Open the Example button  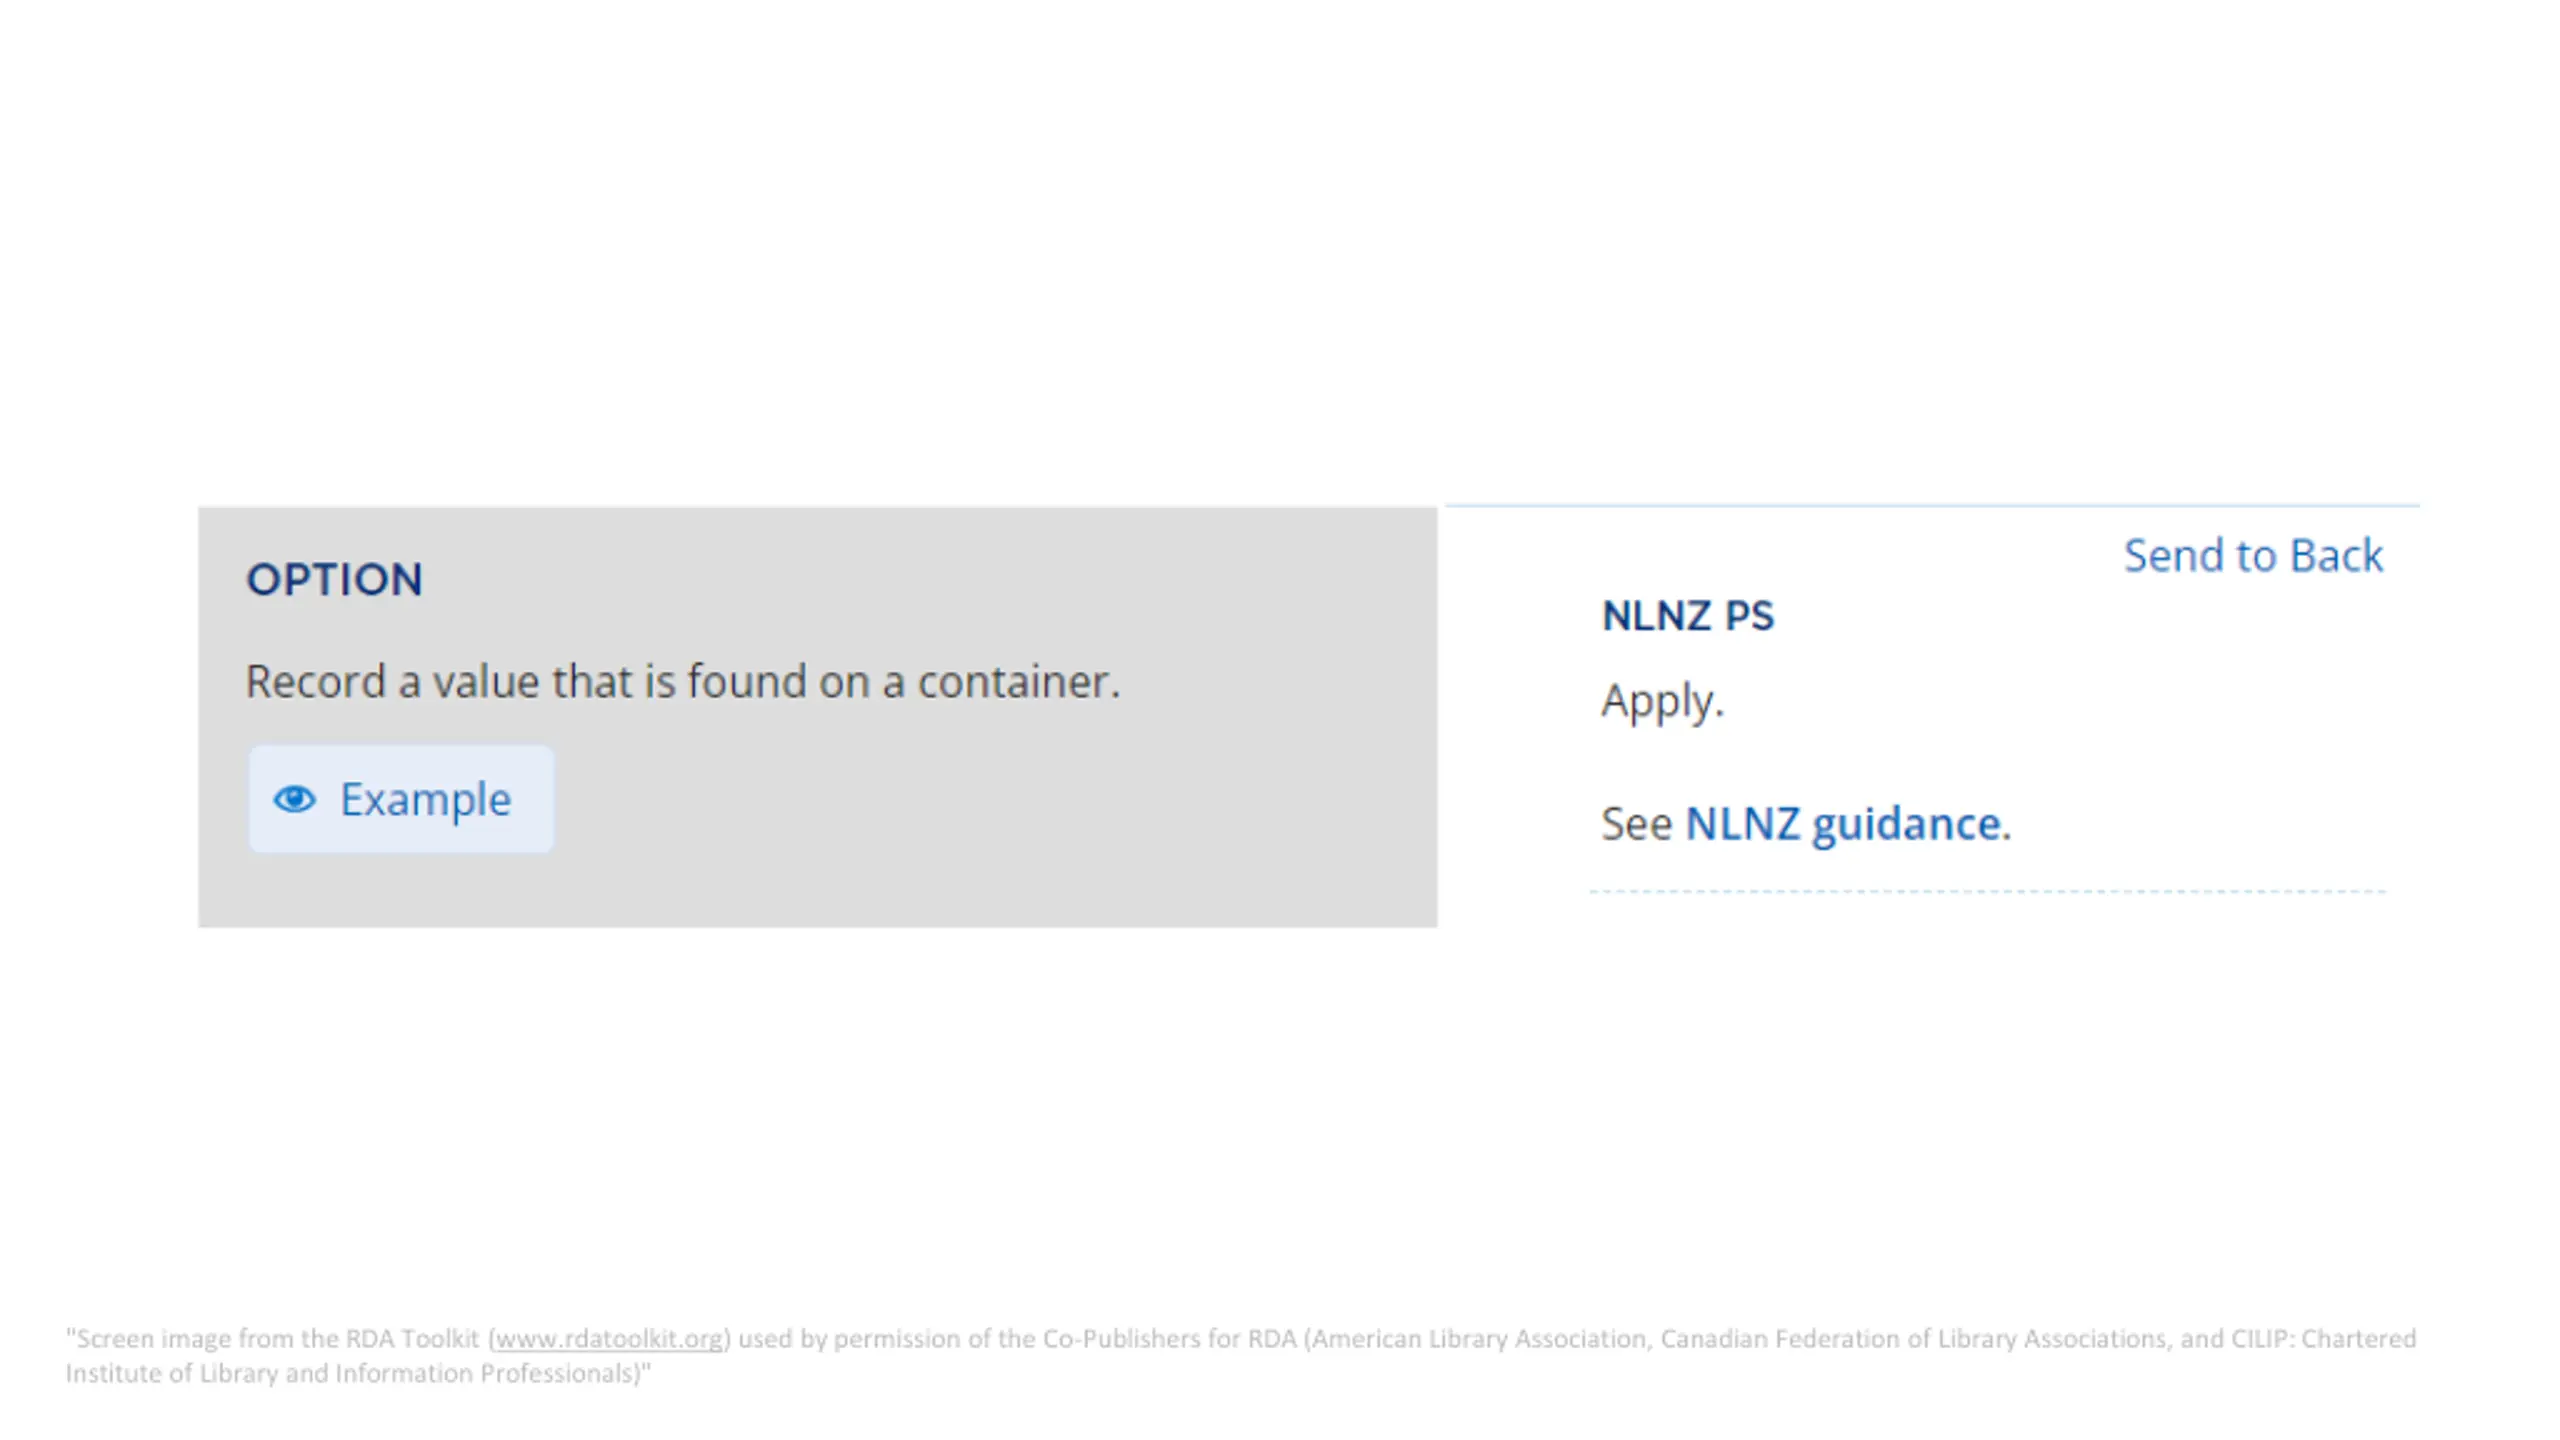(401, 799)
